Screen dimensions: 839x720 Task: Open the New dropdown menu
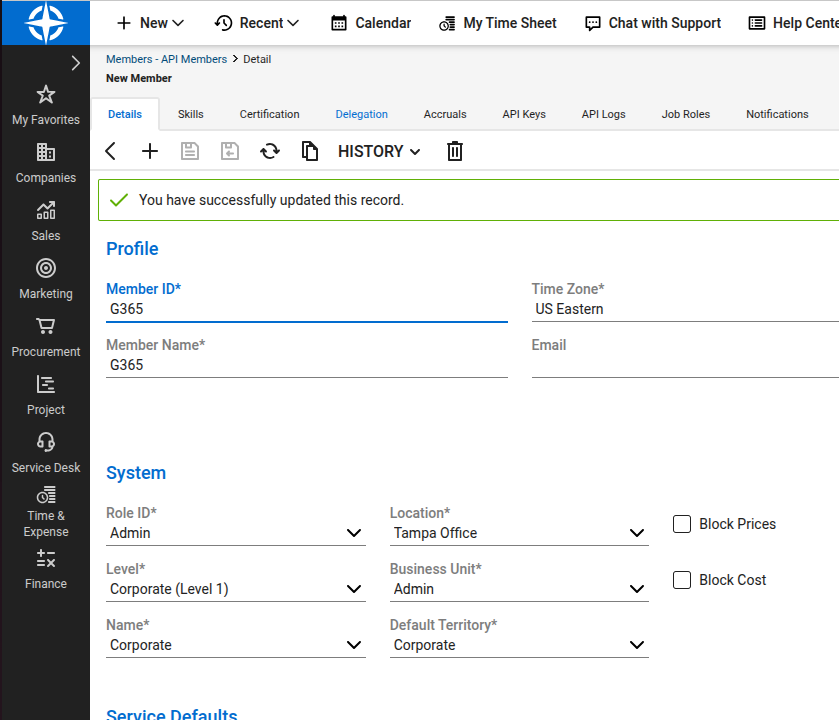coord(150,23)
